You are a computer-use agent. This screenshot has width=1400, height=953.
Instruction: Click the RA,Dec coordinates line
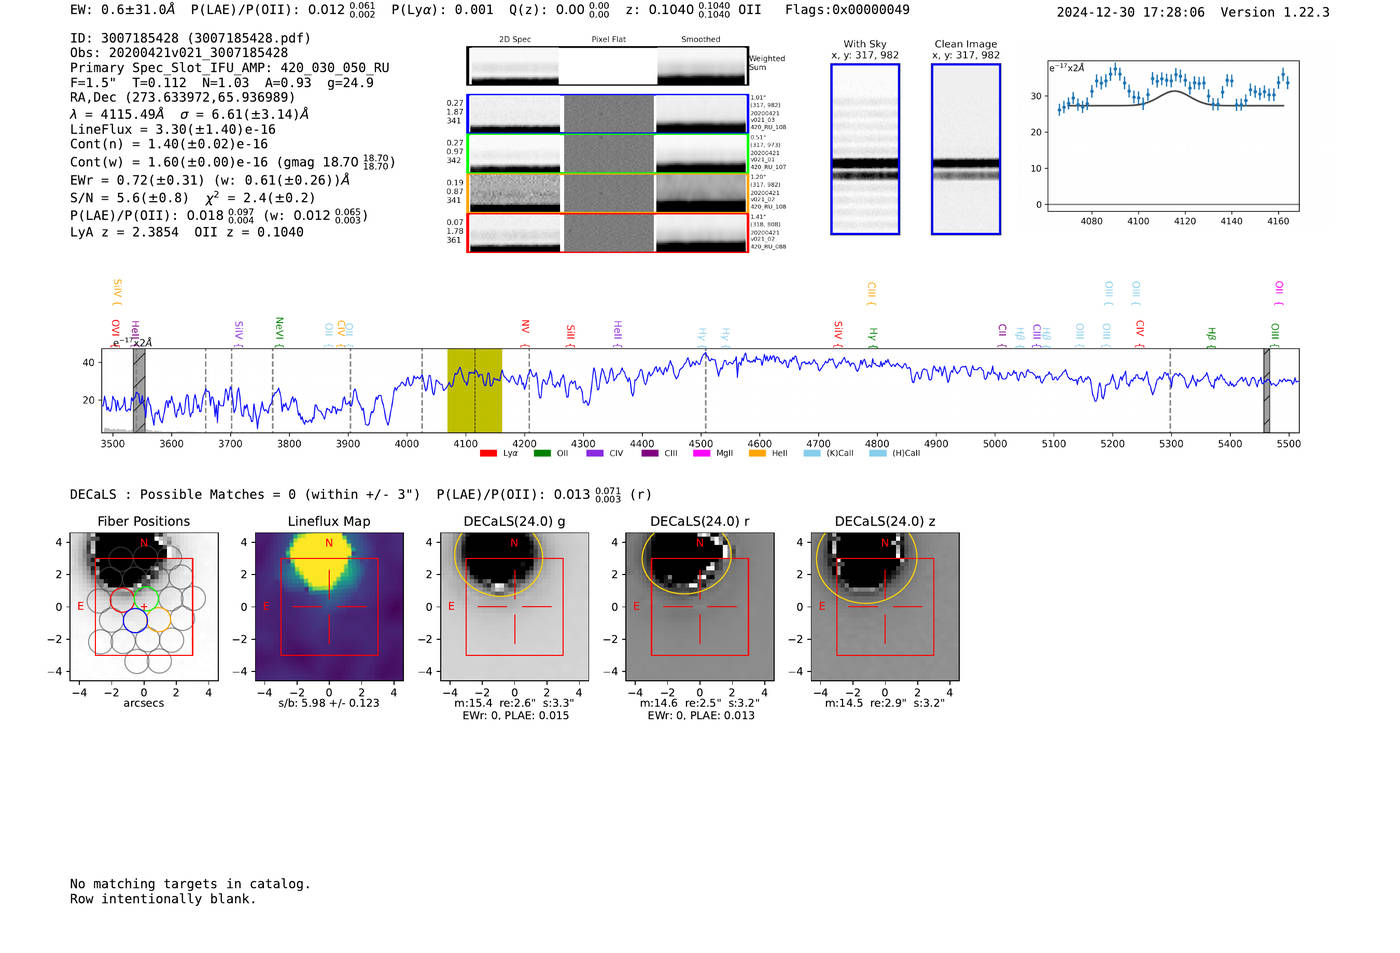pyautogui.click(x=183, y=97)
